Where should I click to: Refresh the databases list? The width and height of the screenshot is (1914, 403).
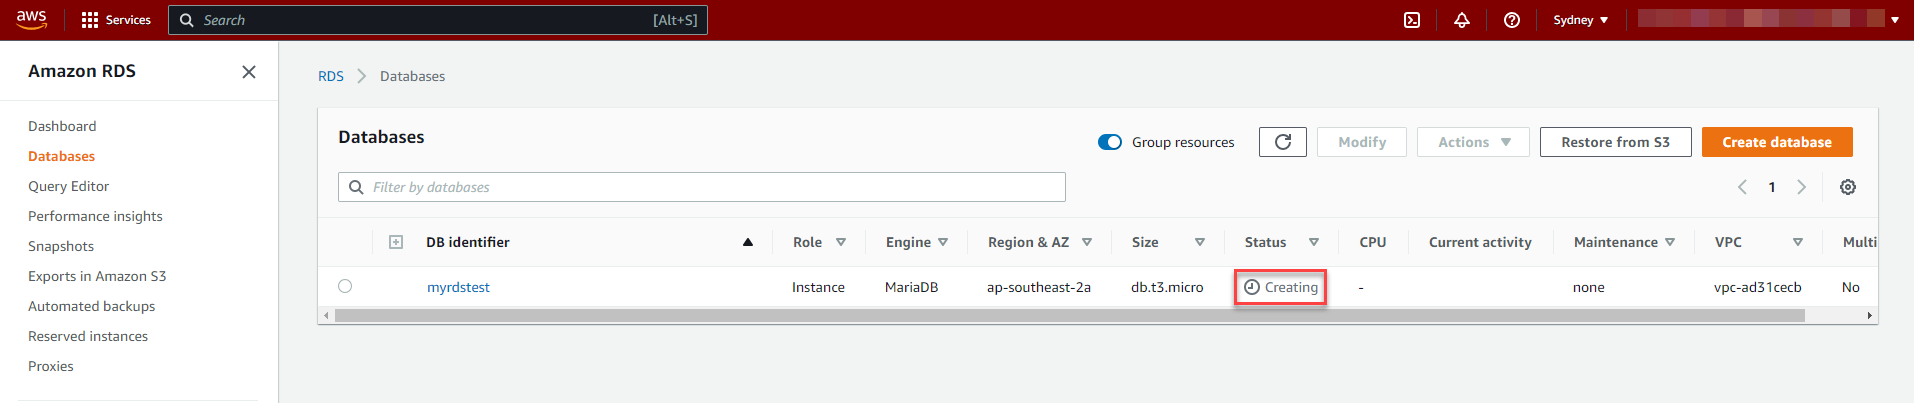coord(1283,142)
